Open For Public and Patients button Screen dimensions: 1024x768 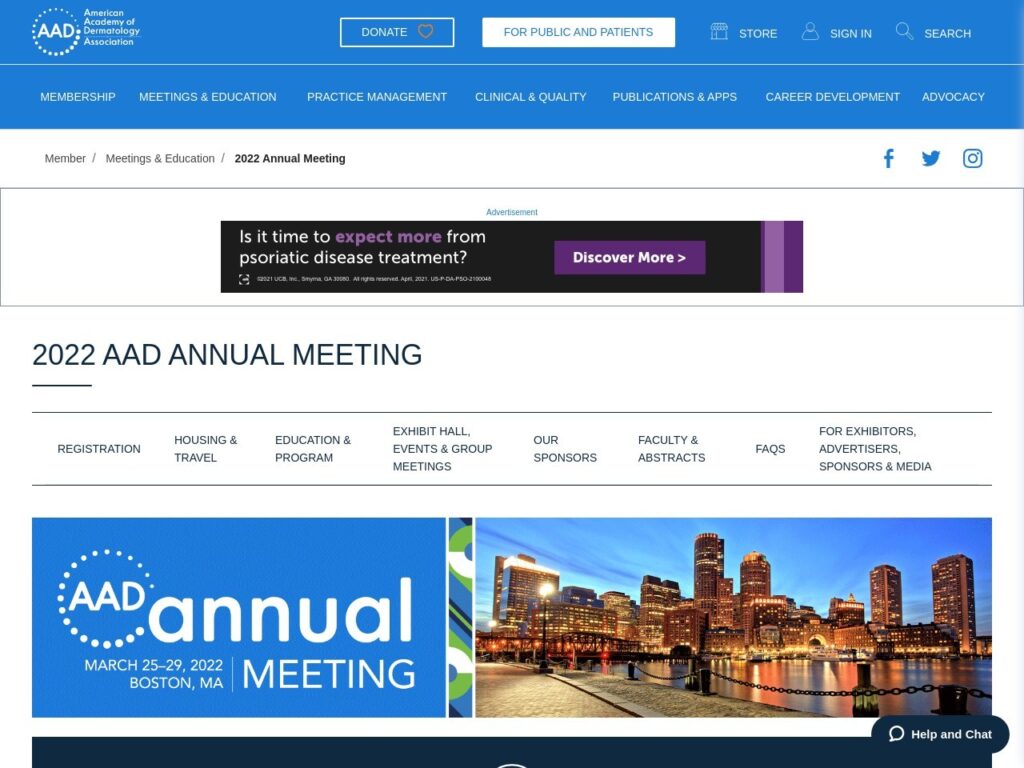[x=579, y=32]
